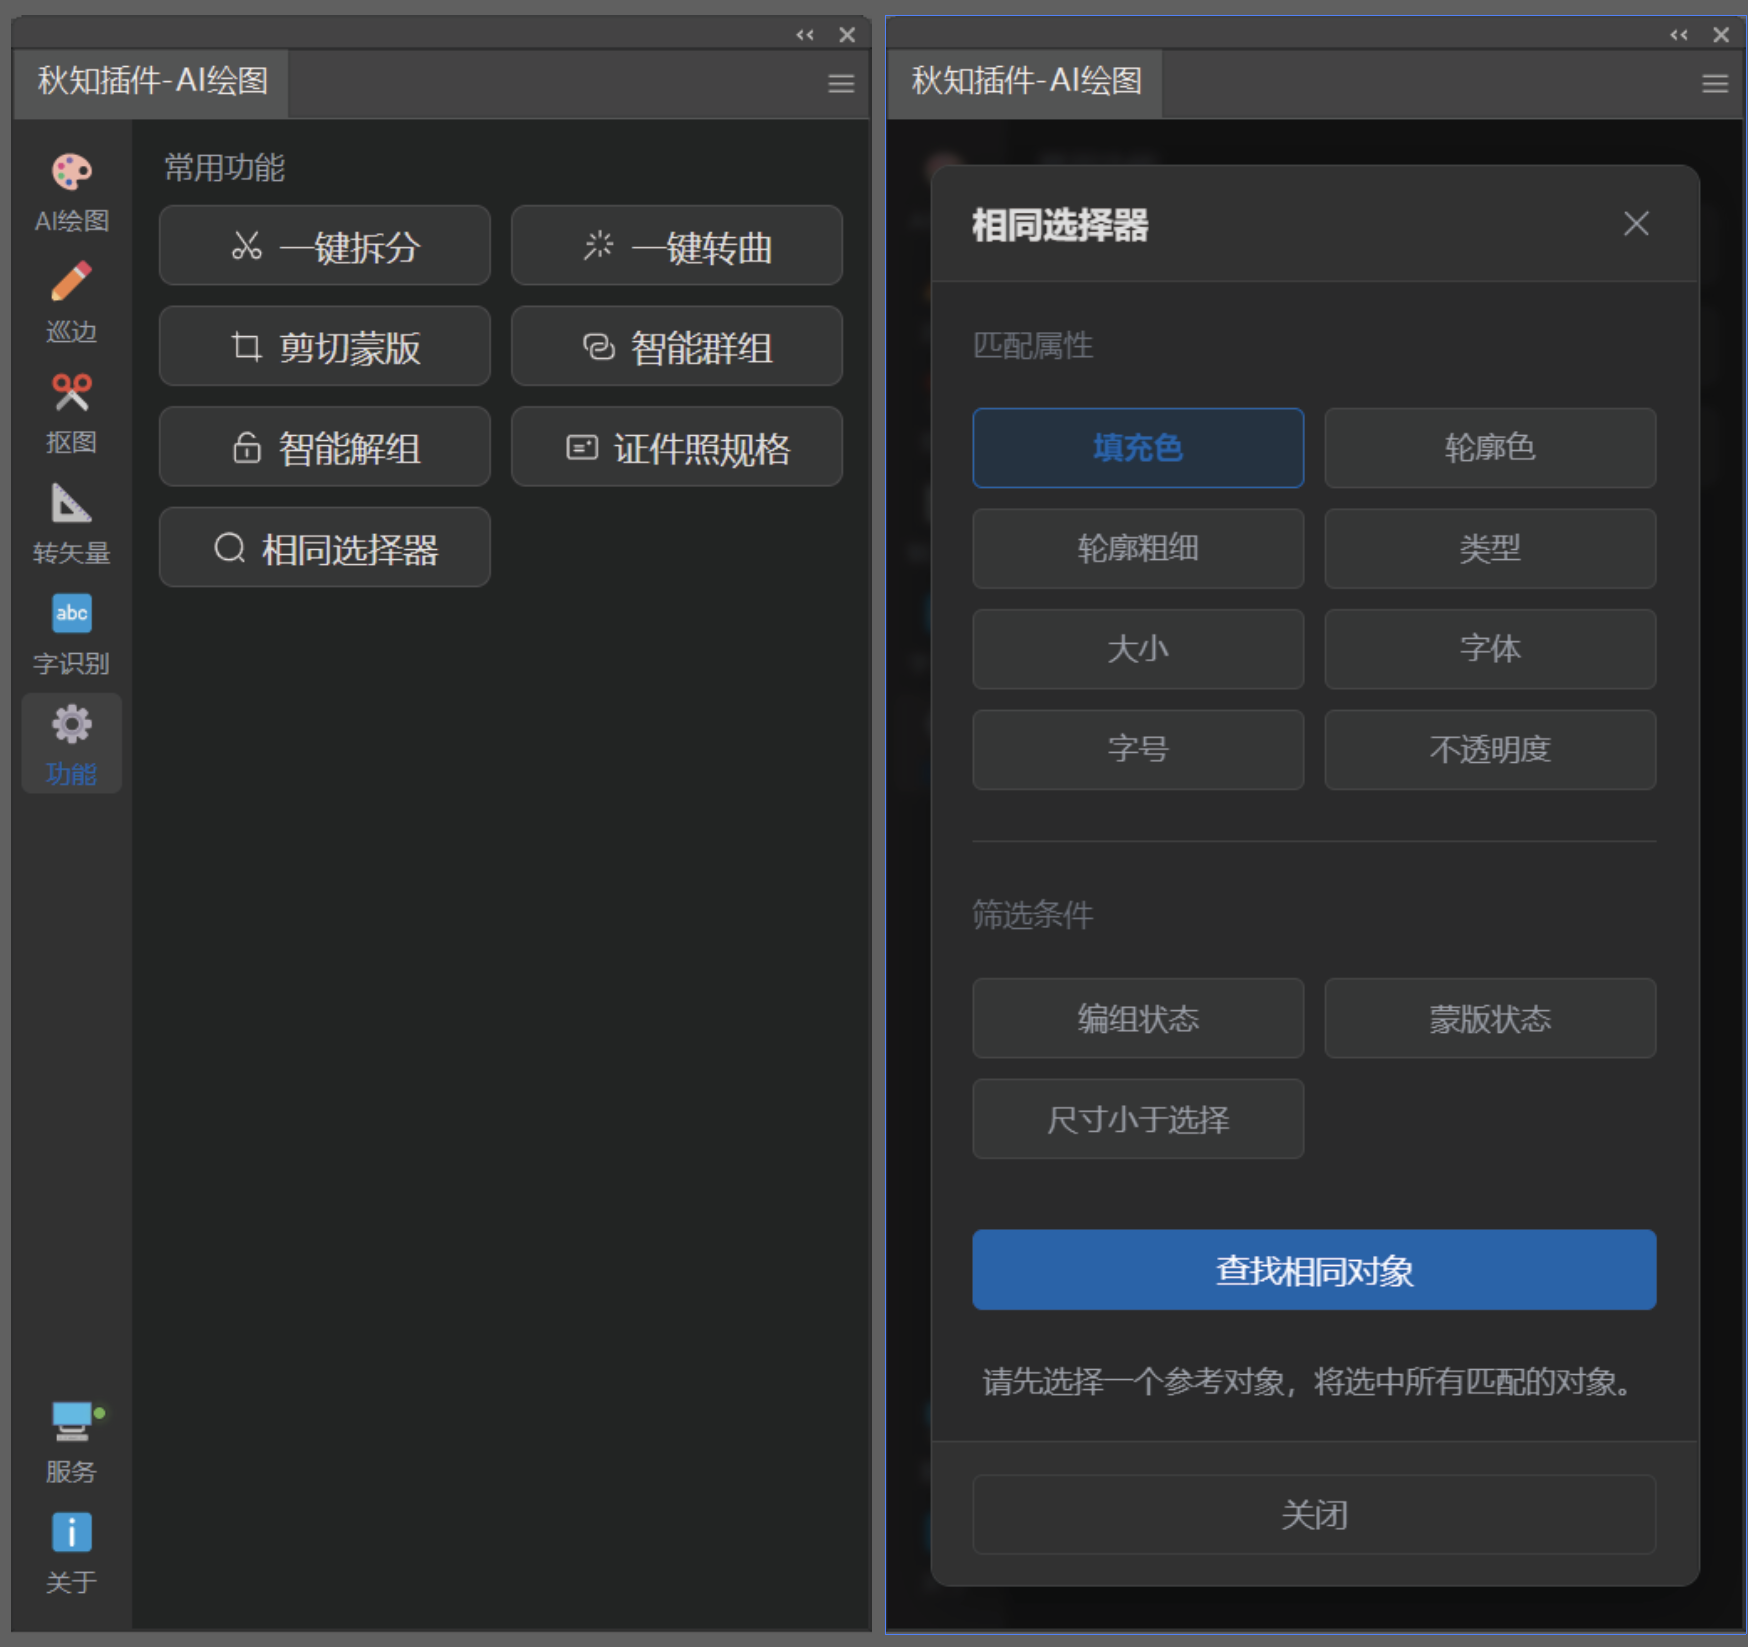1748x1647 pixels.
Task: Close the 相同选择器 dialog via X
Action: [x=1636, y=224]
